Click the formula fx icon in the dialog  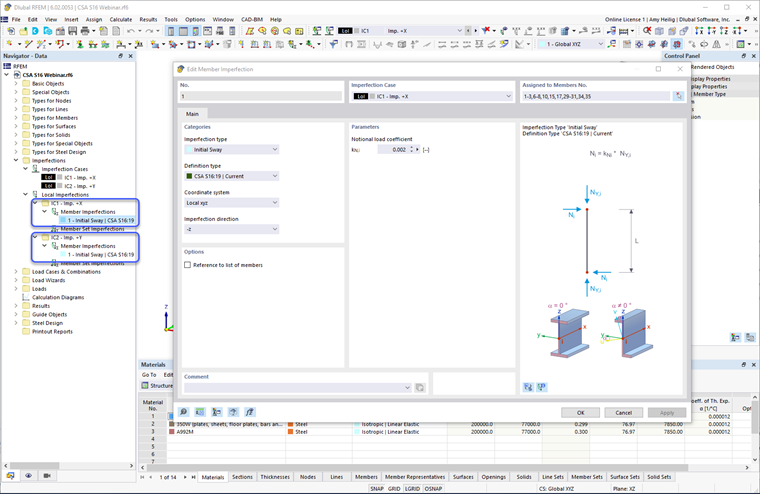tap(249, 412)
